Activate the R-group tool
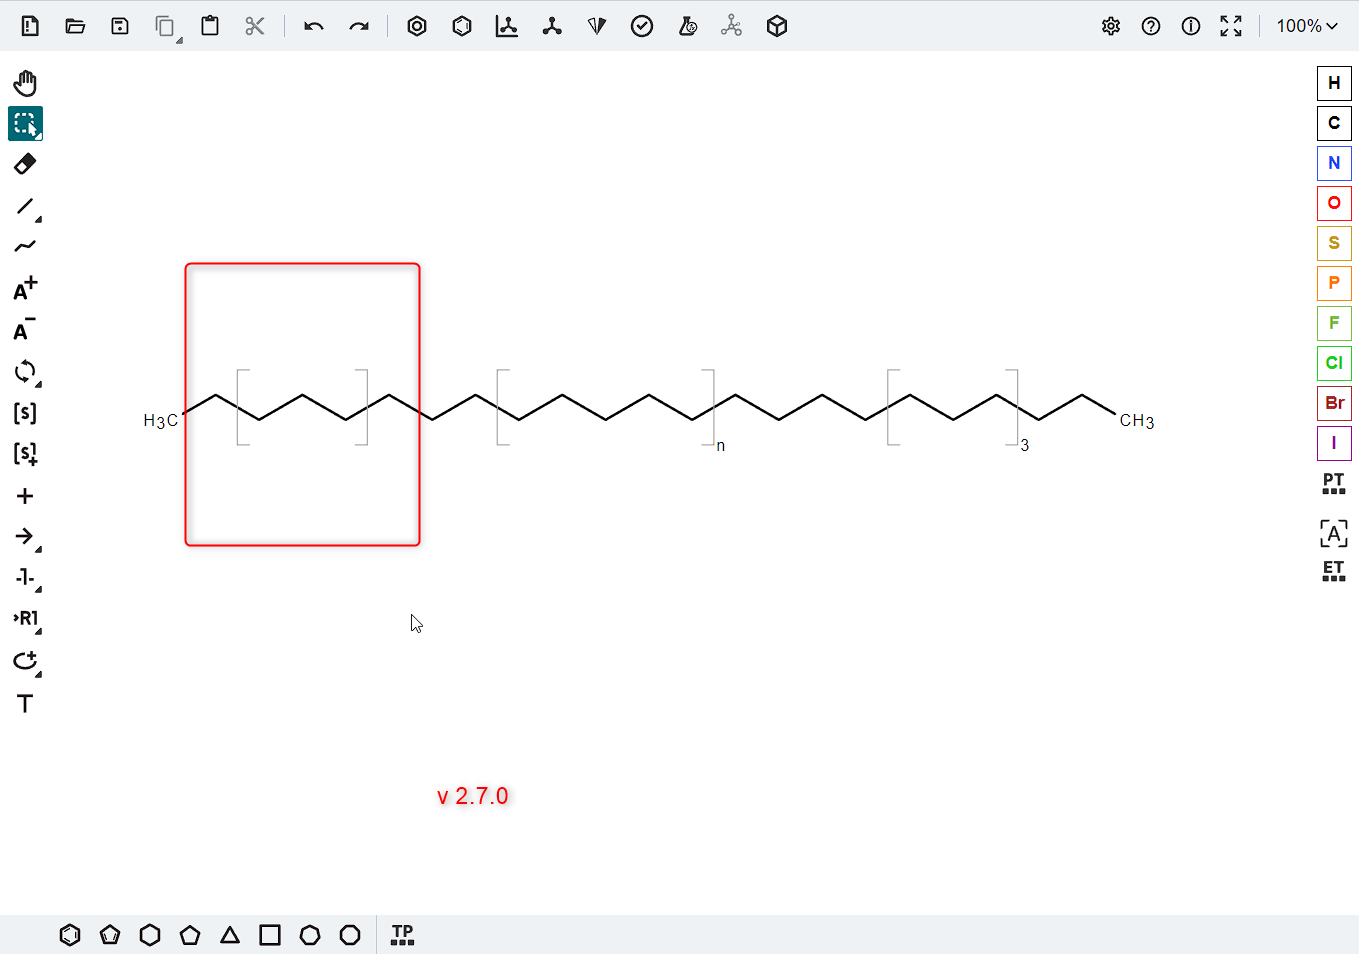The height and width of the screenshot is (954, 1359). pos(26,620)
